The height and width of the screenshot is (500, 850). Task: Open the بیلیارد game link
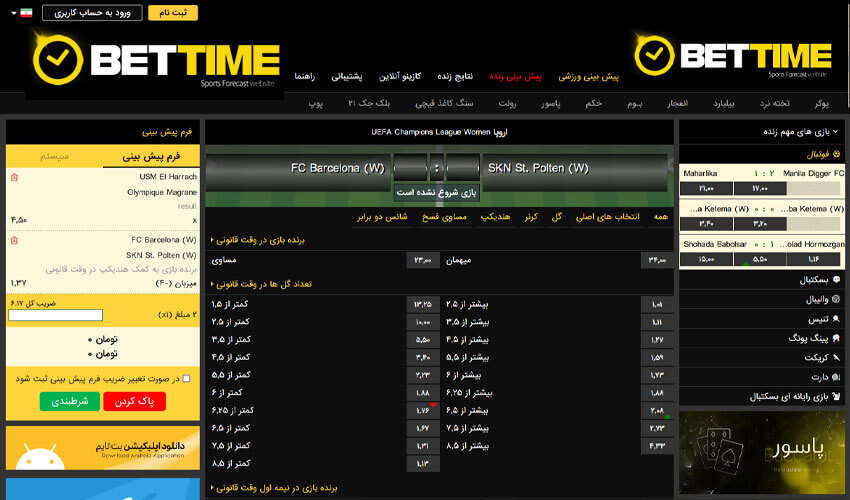point(724,103)
